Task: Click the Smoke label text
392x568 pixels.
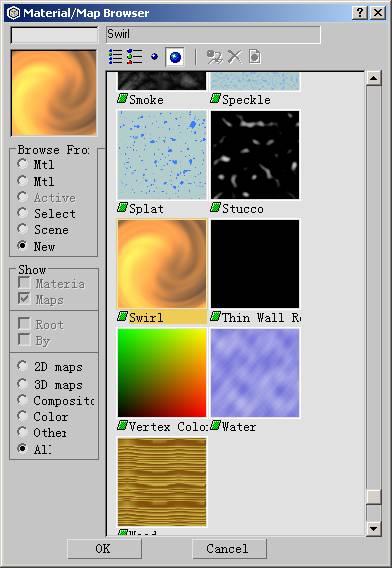Action: (x=146, y=99)
